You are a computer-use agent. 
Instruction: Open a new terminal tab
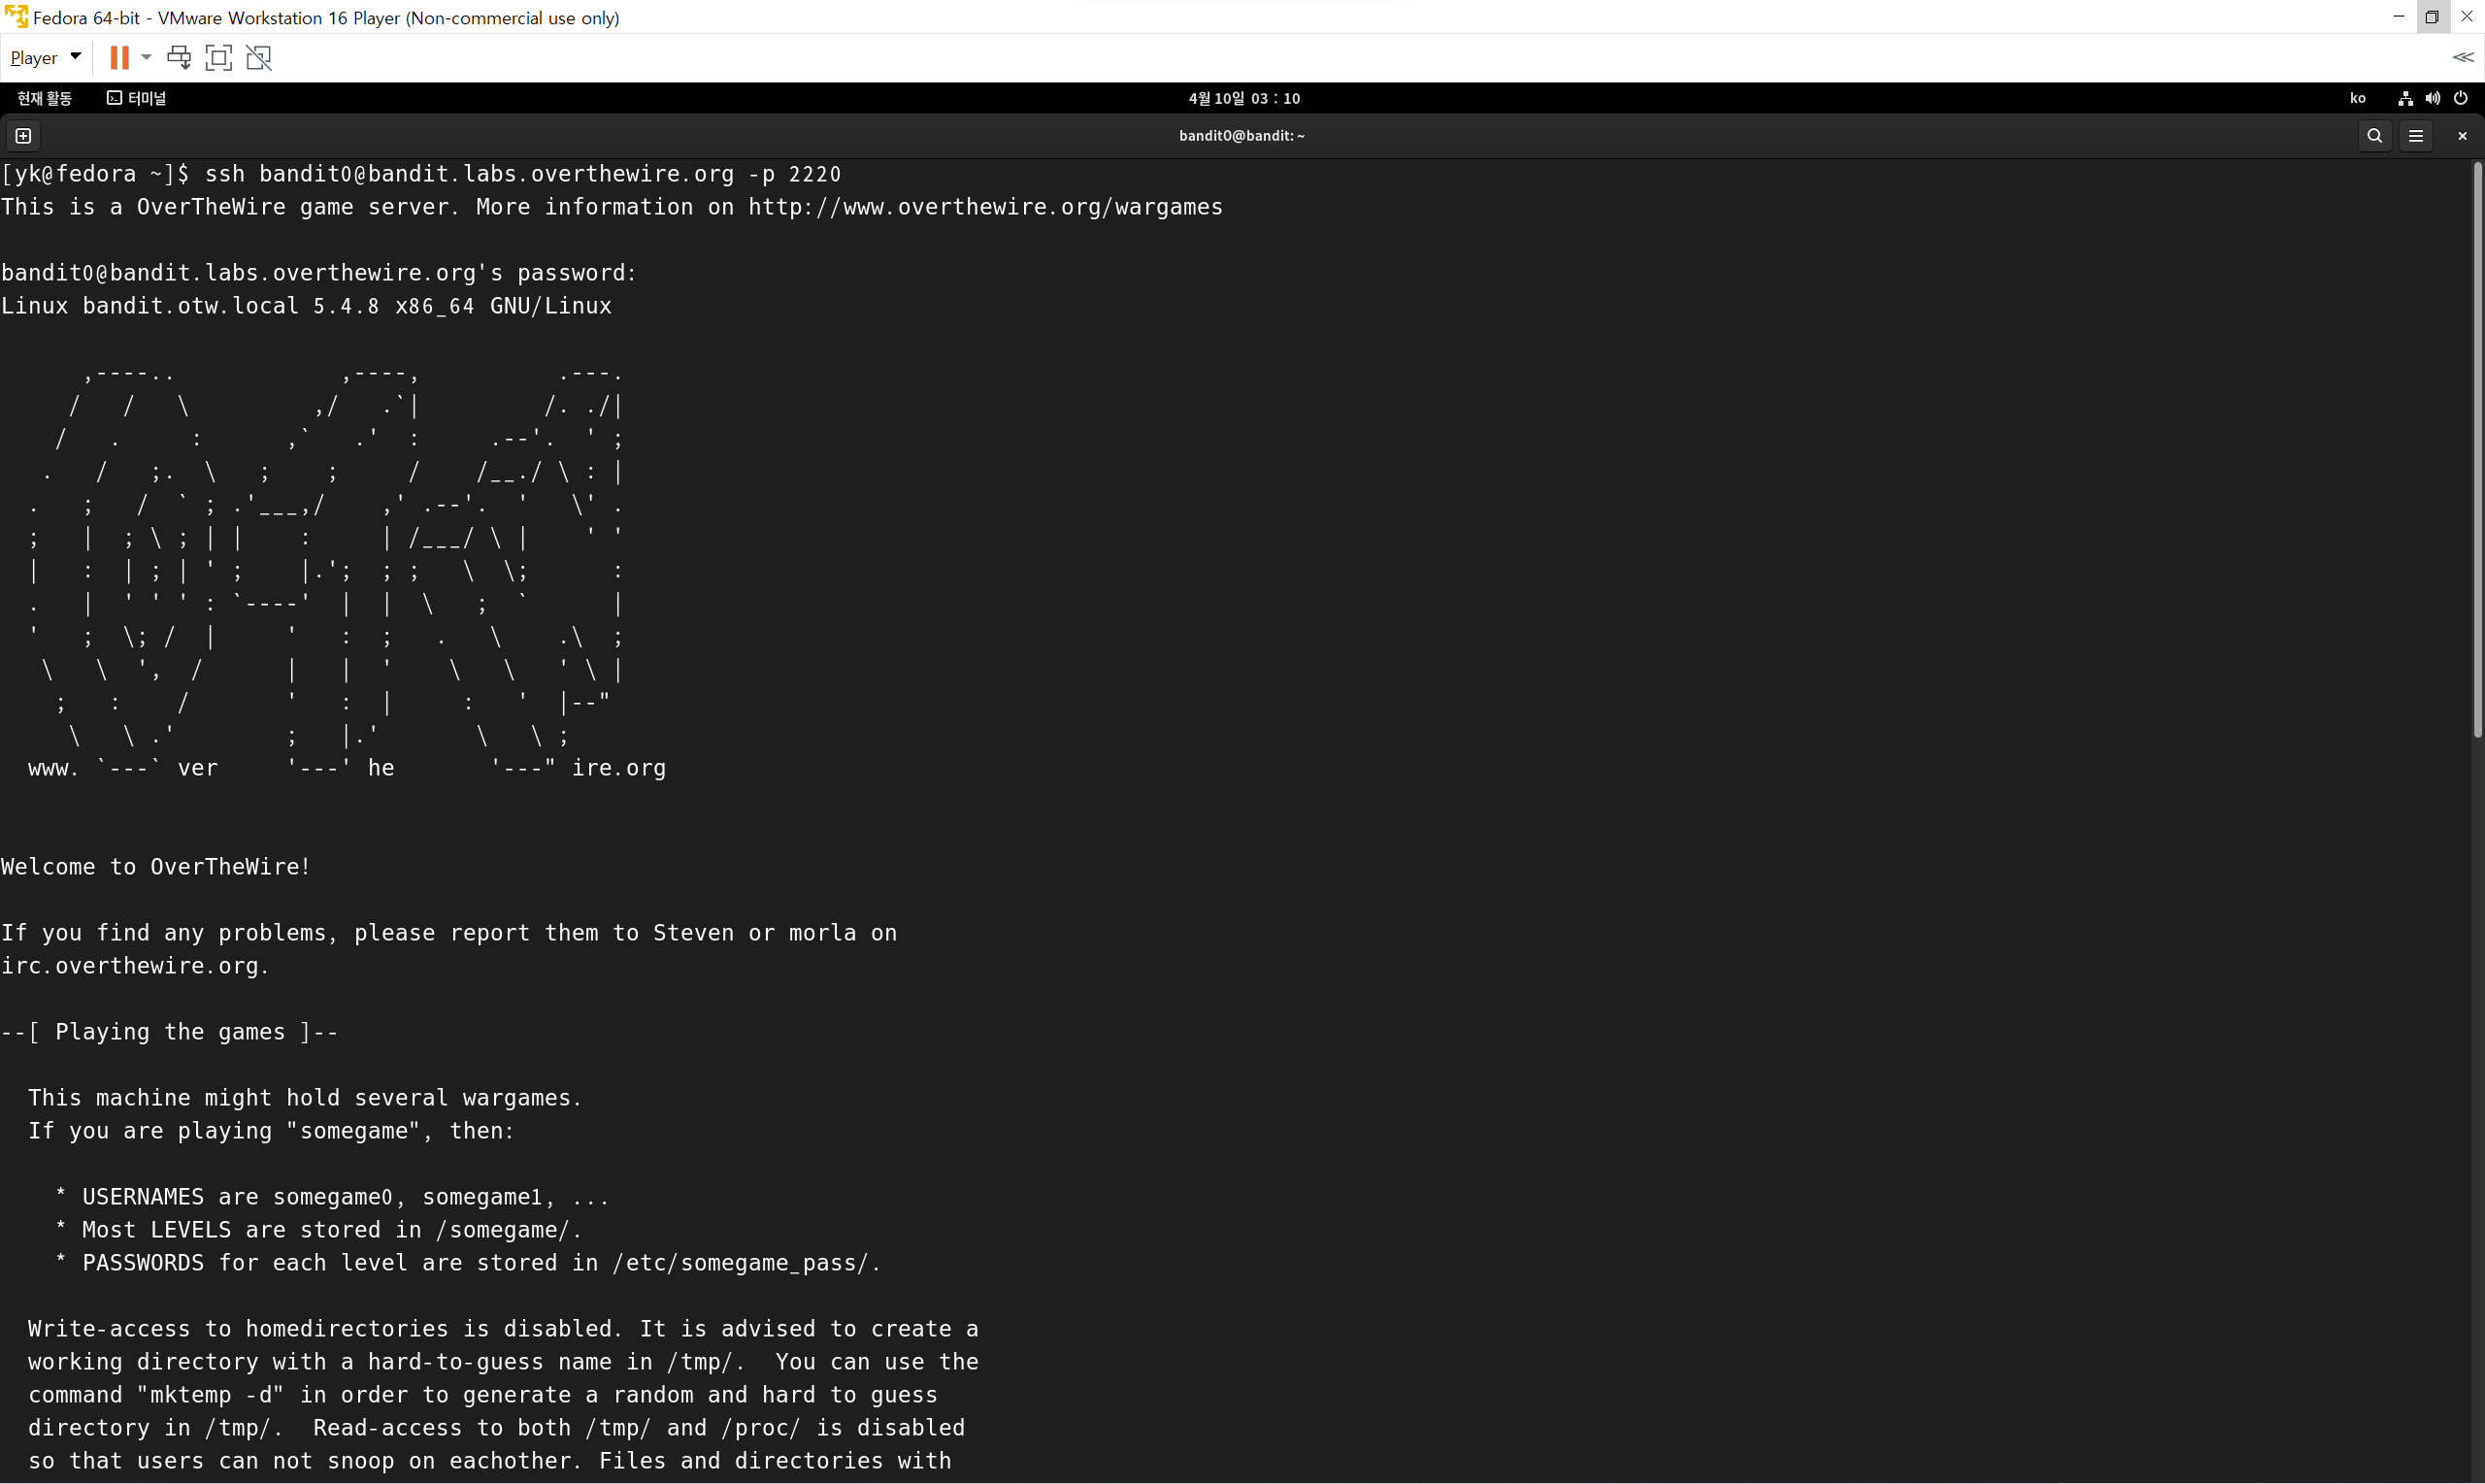click(23, 136)
